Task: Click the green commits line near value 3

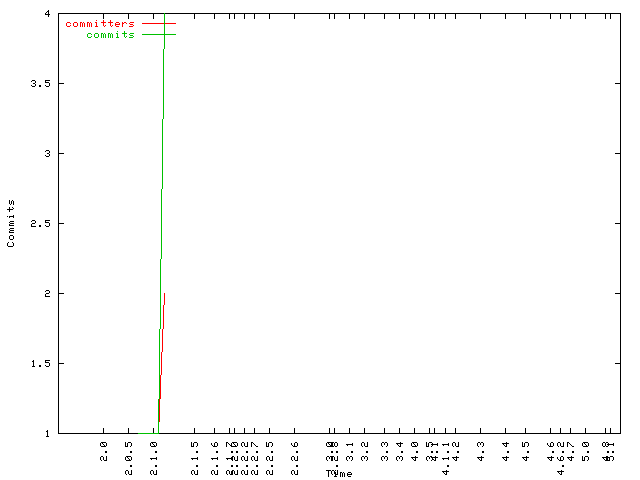Action: 162,153
